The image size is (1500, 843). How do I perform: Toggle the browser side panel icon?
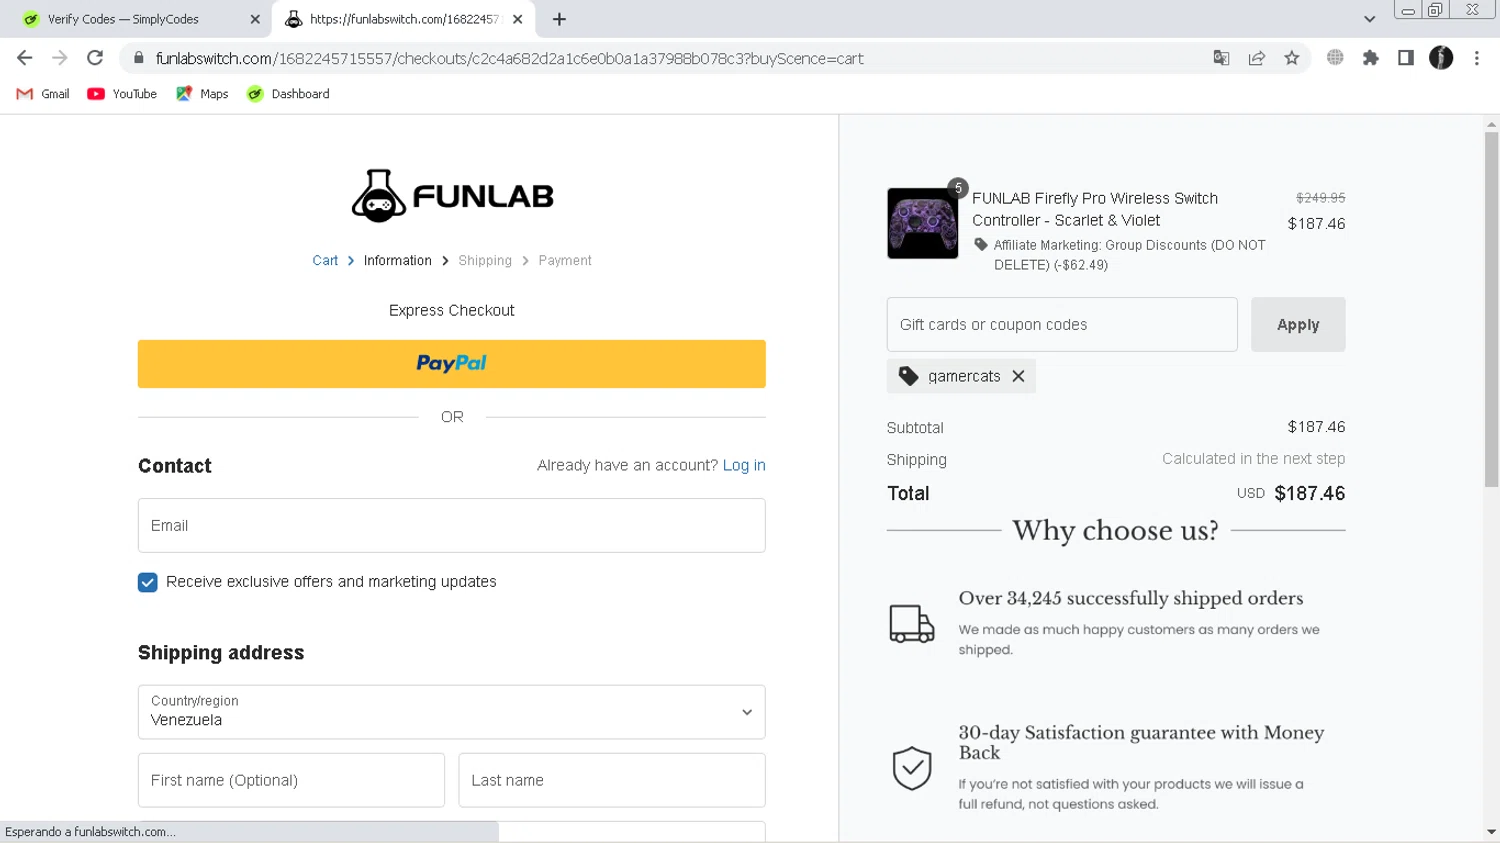[1406, 58]
